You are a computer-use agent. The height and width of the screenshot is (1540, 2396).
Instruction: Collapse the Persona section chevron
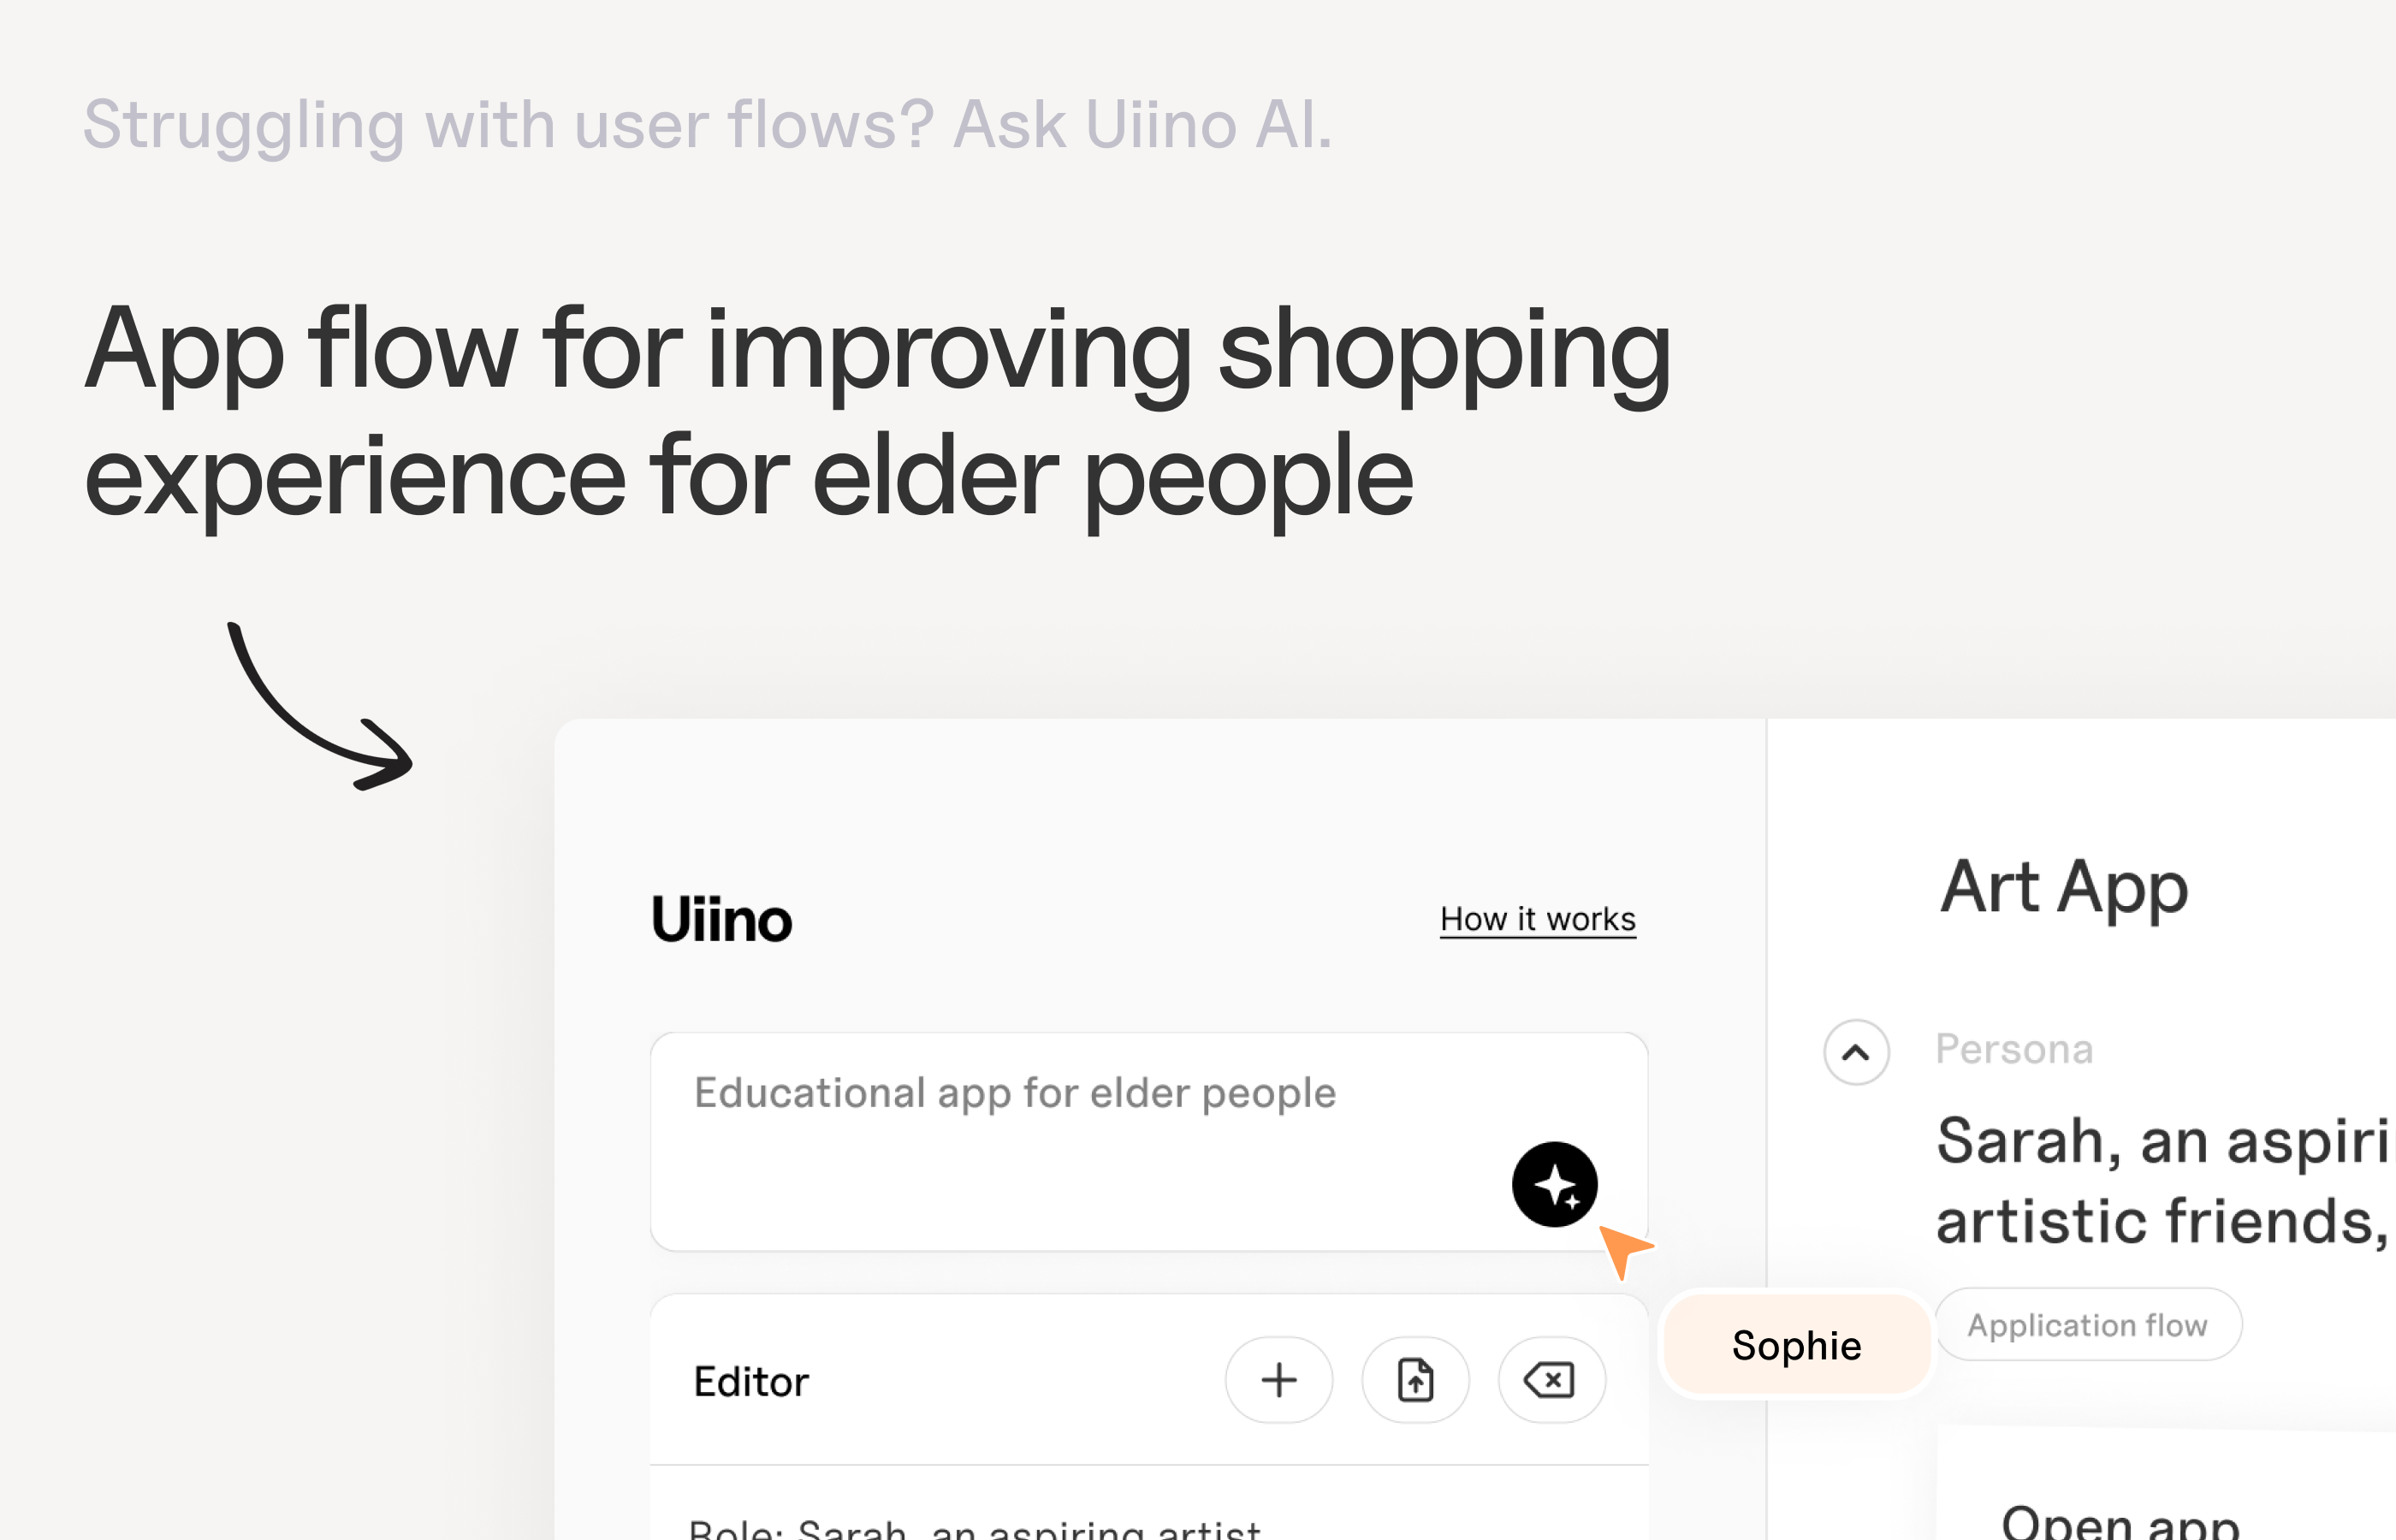click(x=1856, y=1052)
